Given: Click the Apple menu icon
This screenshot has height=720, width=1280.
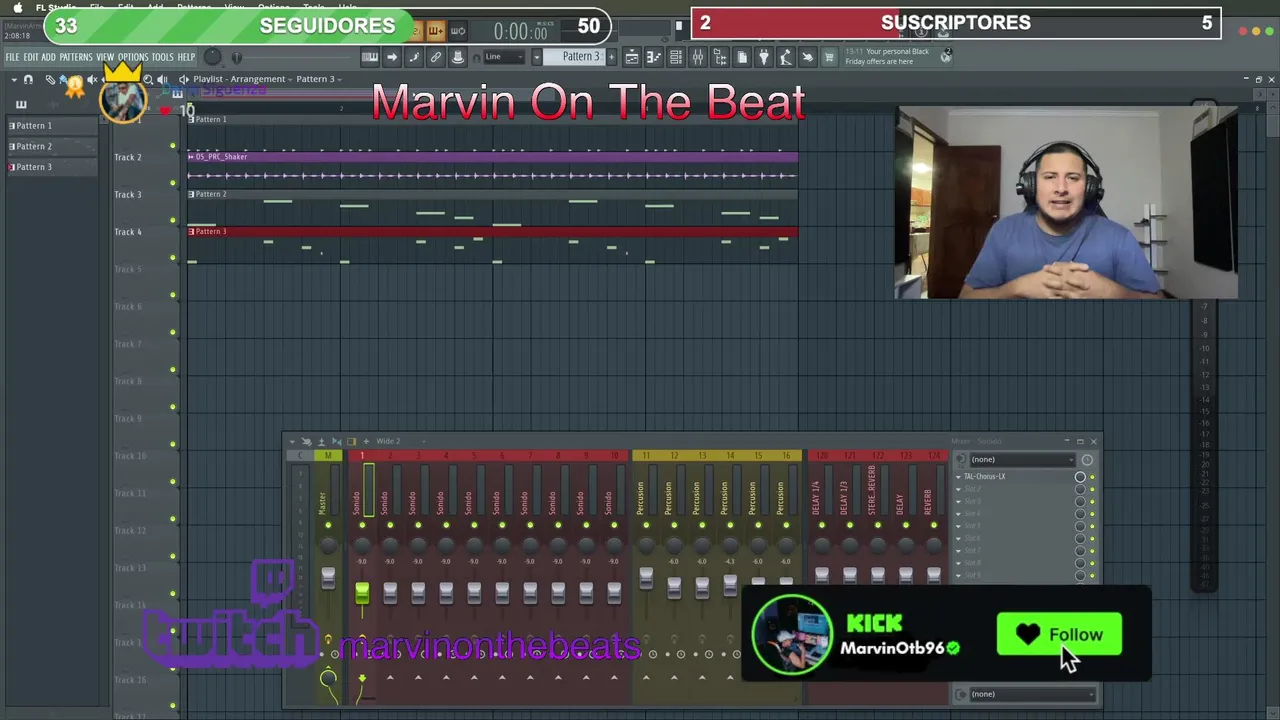Looking at the screenshot, I should [x=17, y=8].
